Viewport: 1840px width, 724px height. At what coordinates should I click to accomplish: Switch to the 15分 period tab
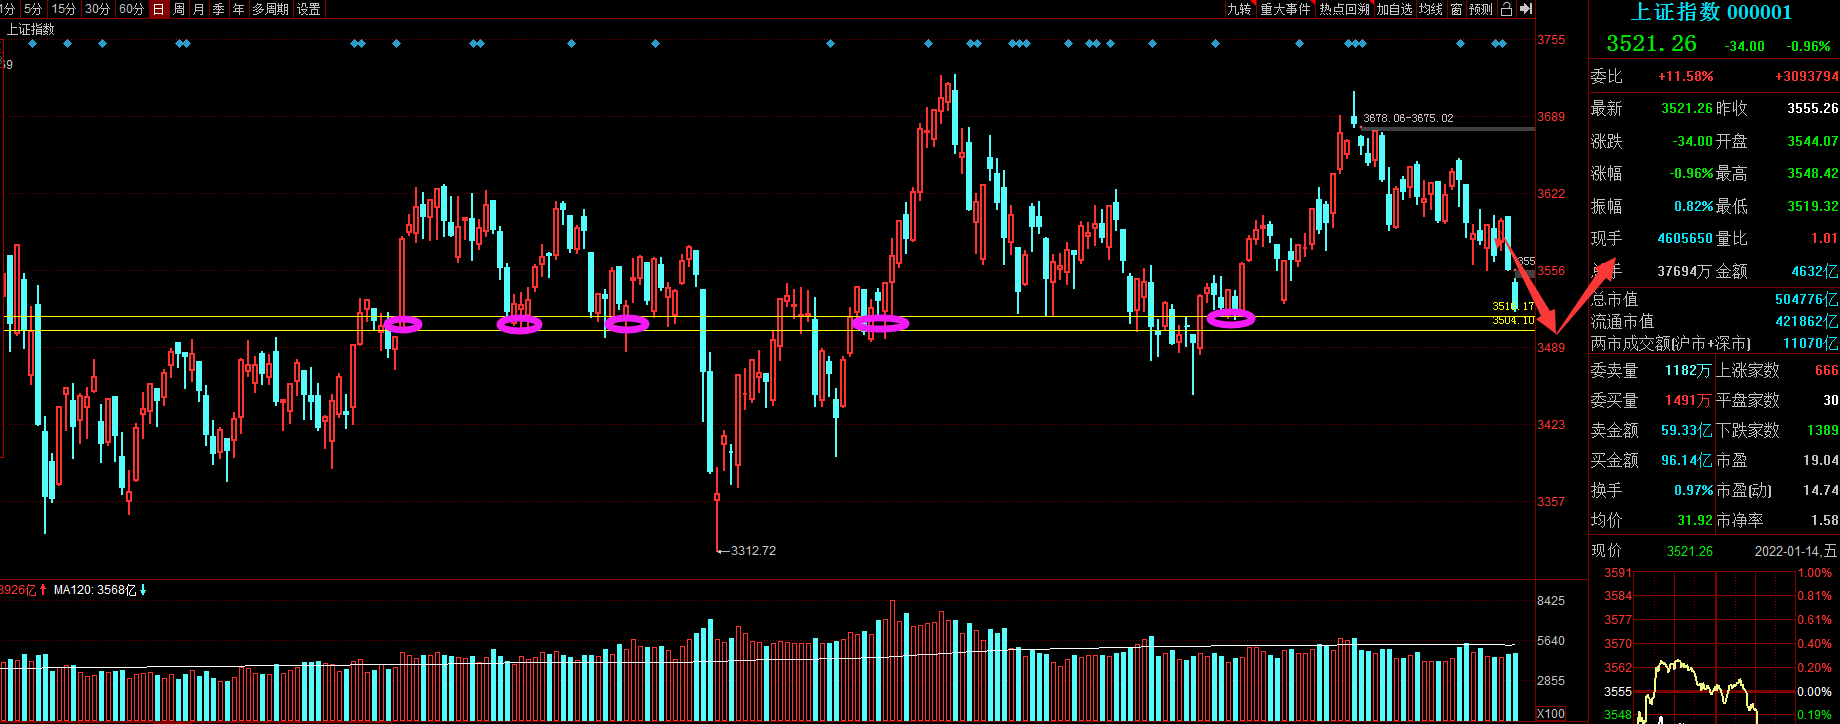coord(64,9)
